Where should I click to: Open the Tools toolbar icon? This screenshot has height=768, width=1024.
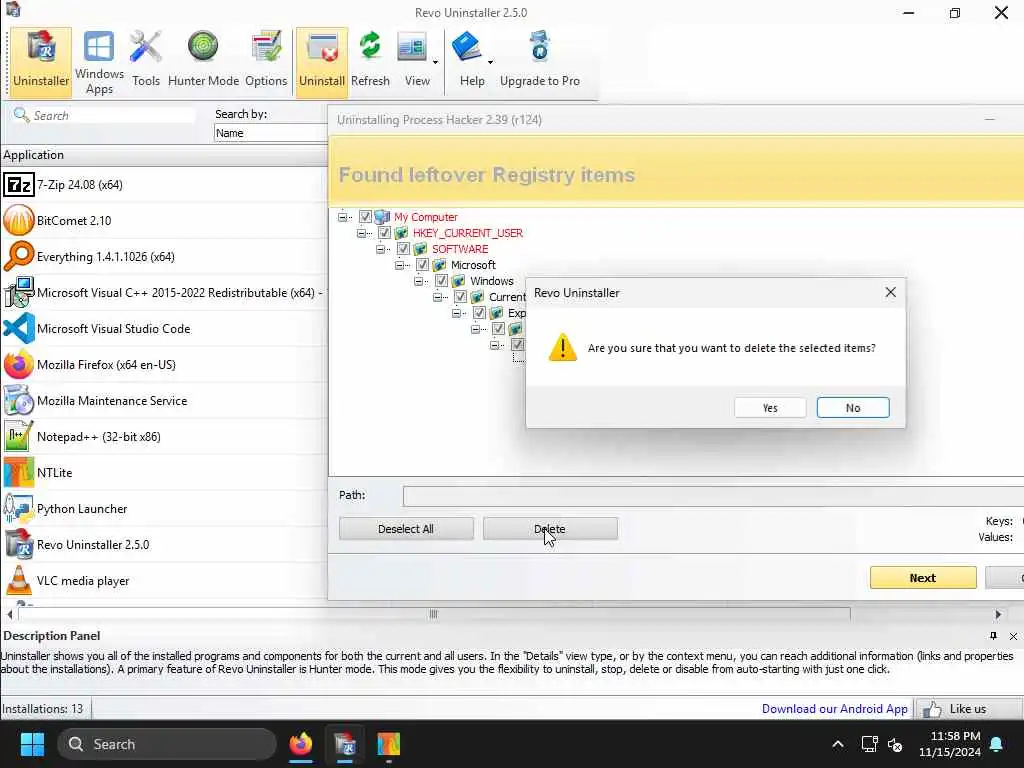click(x=146, y=61)
